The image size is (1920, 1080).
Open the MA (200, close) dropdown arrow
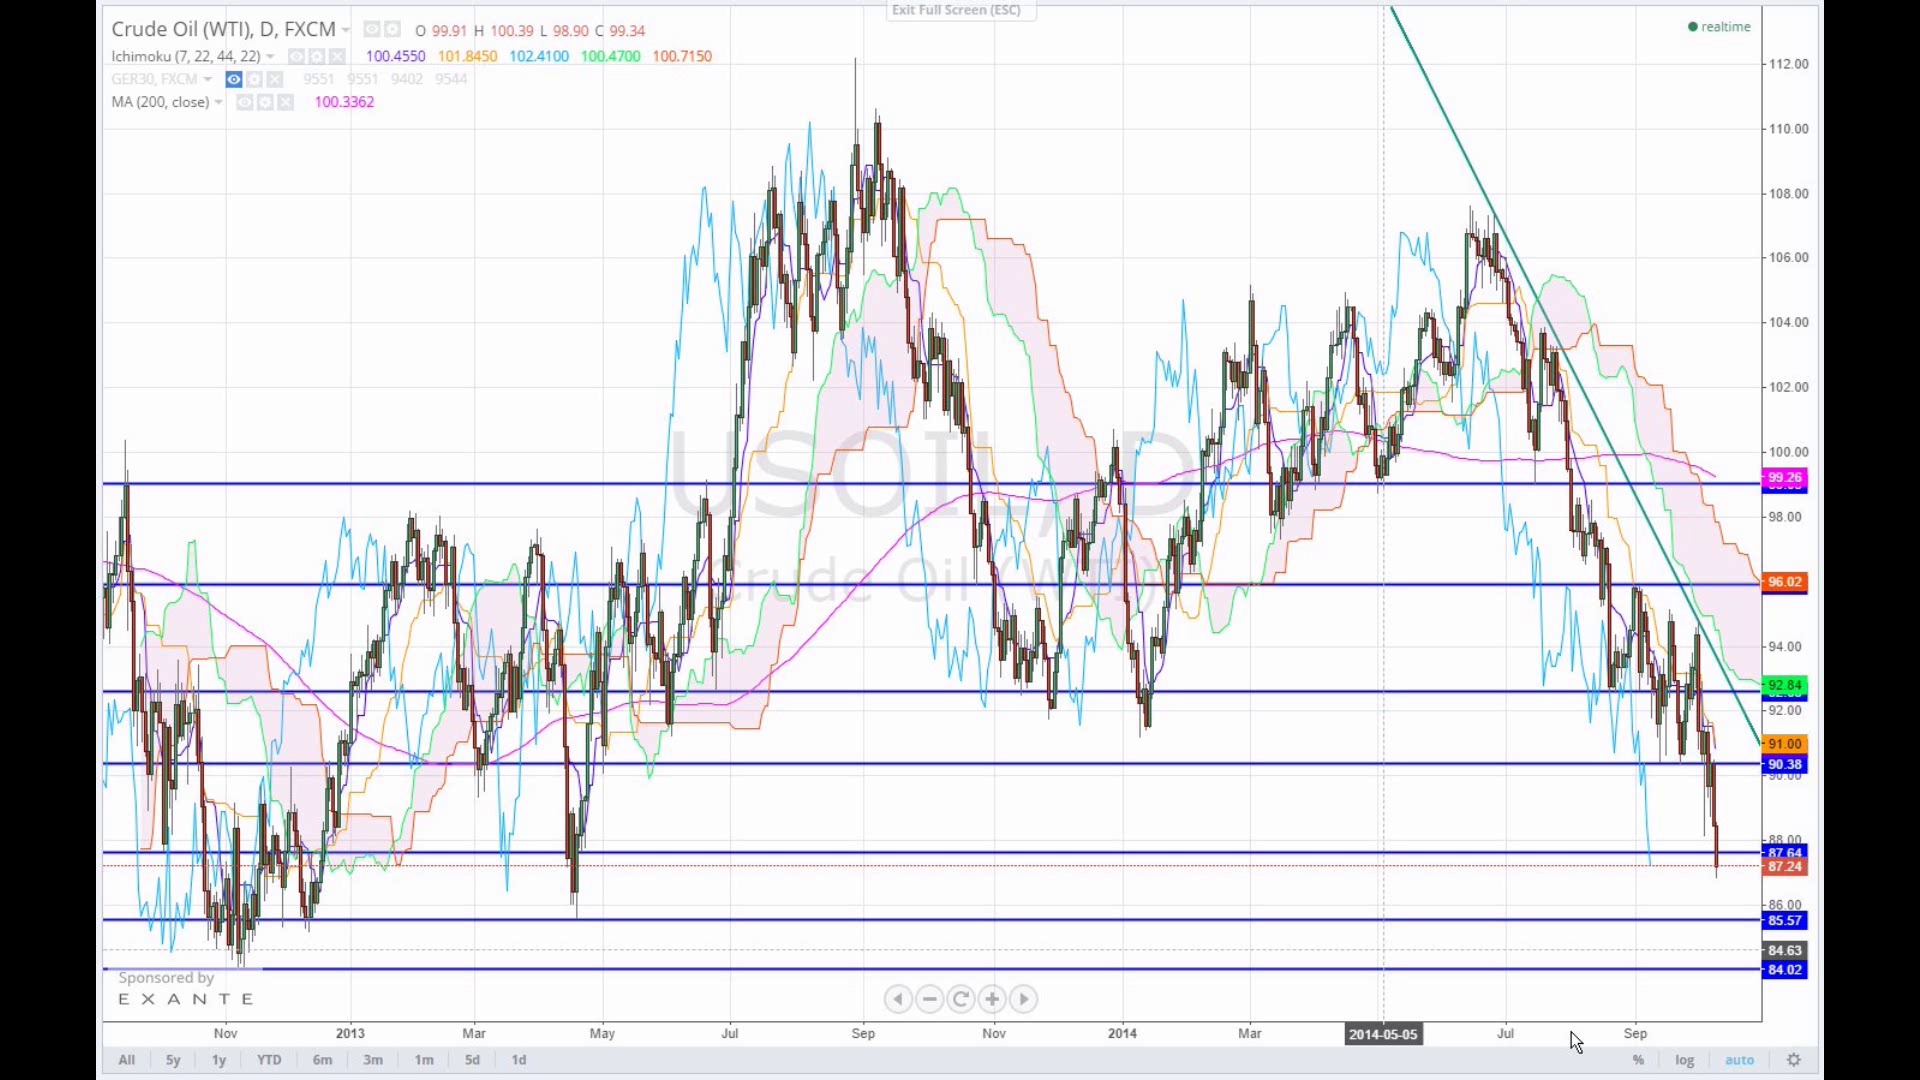click(218, 103)
